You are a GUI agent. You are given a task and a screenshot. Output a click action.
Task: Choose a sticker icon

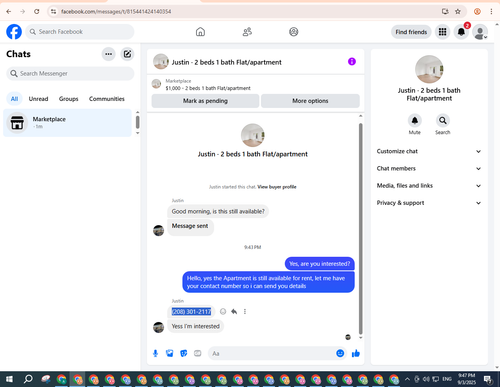pyautogui.click(x=184, y=353)
